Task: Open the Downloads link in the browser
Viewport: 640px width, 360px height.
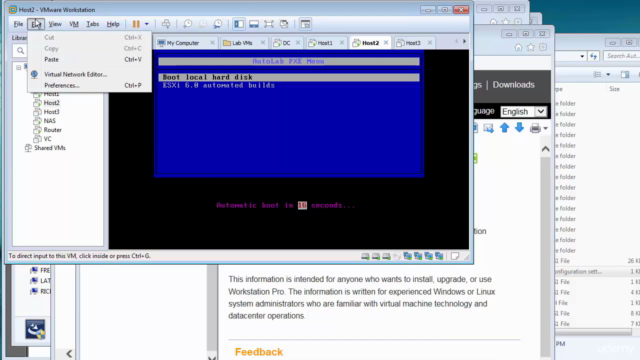Action: tap(513, 85)
